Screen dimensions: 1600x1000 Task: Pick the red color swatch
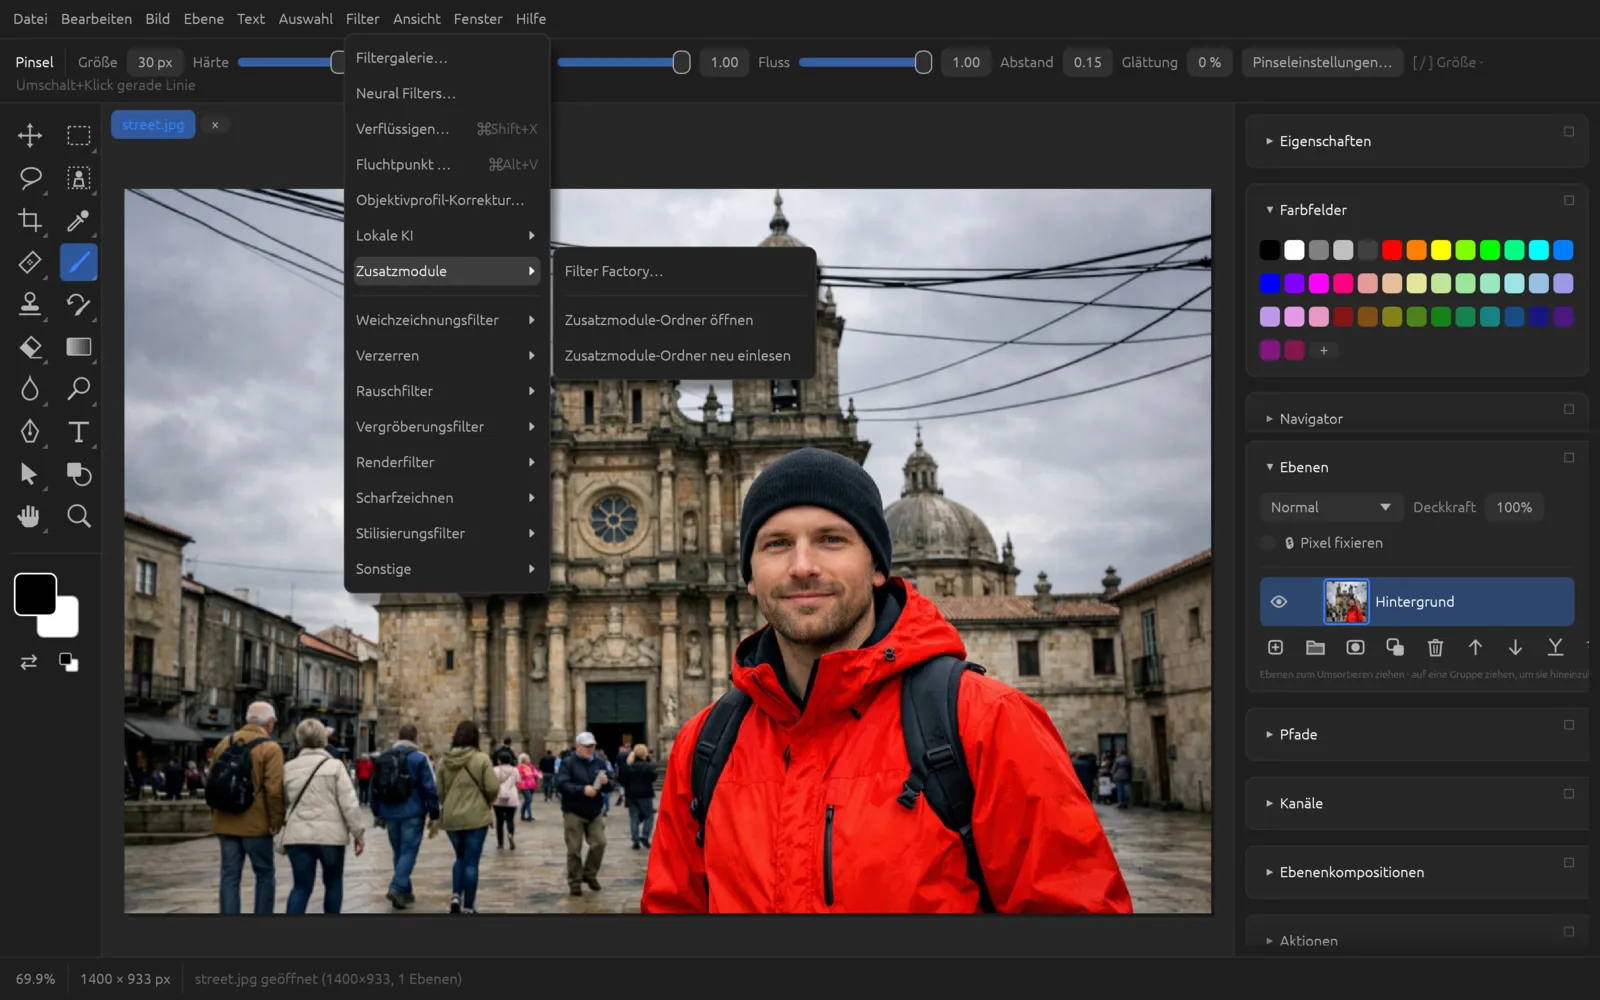1392,250
